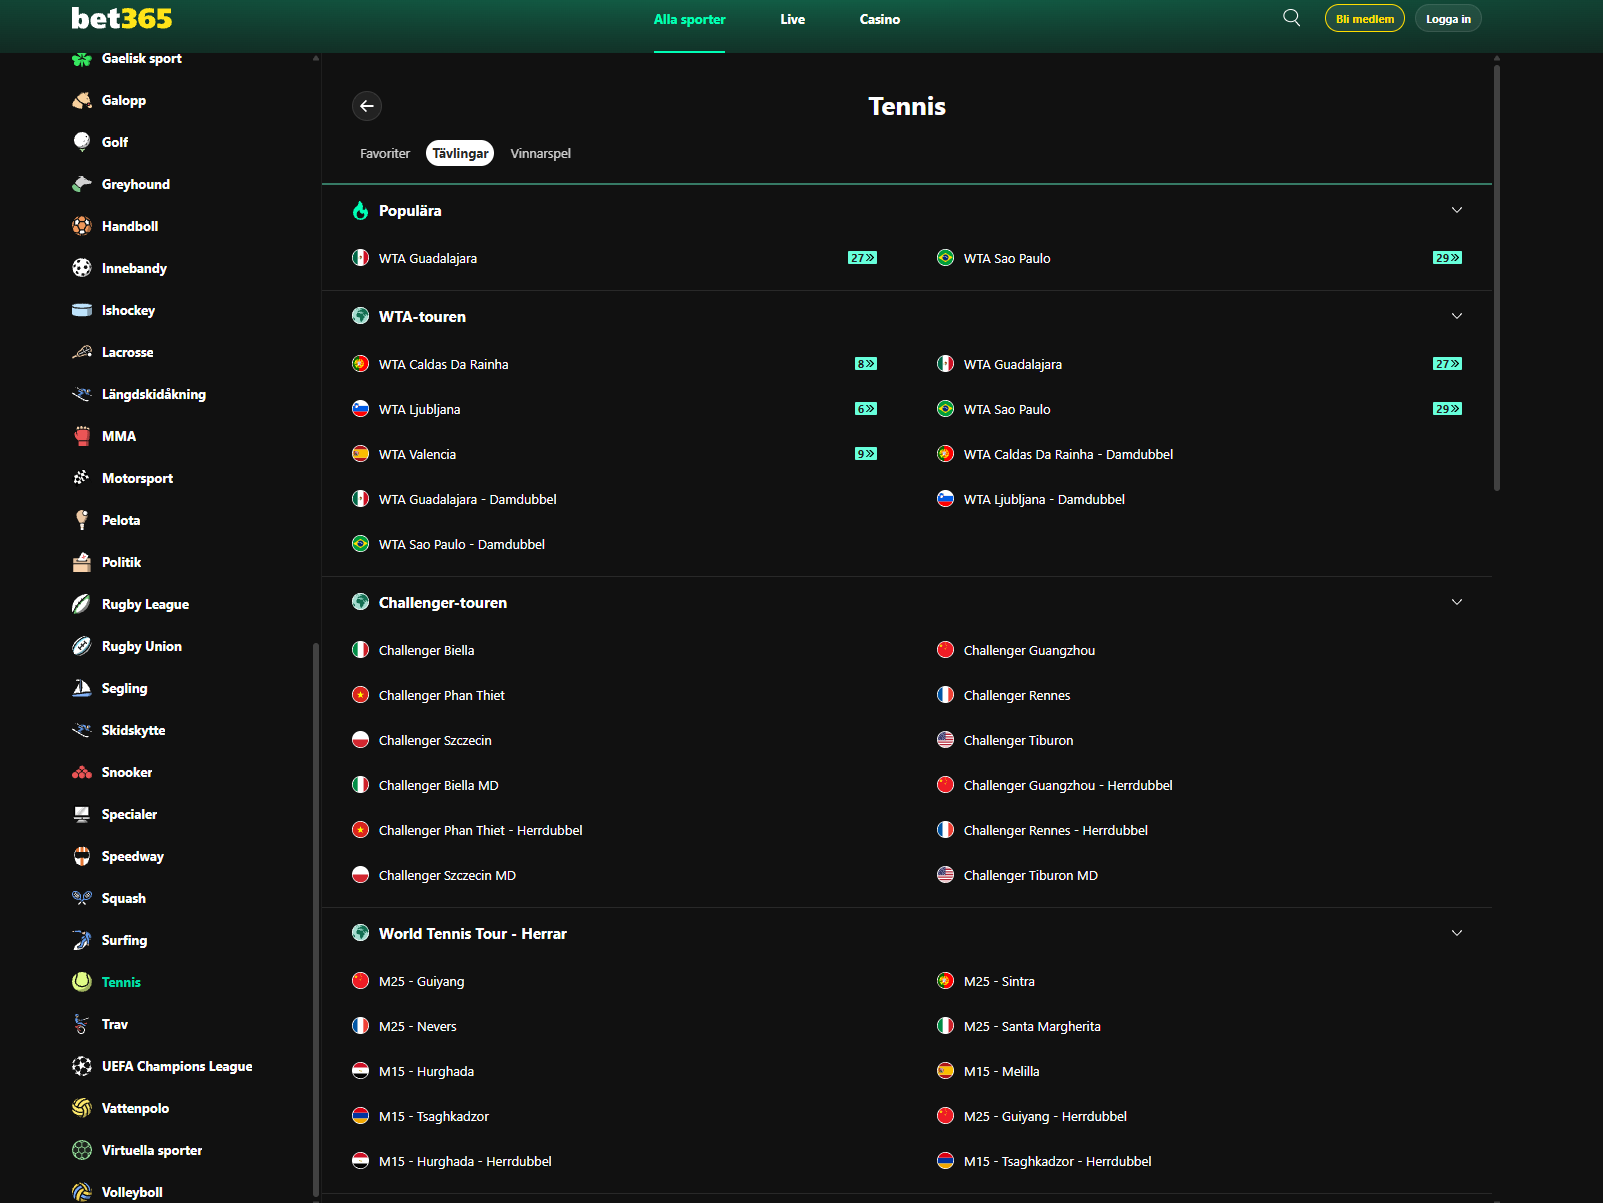This screenshot has width=1603, height=1203.
Task: Open M15 - Hurghada tournament
Action: (x=427, y=1071)
